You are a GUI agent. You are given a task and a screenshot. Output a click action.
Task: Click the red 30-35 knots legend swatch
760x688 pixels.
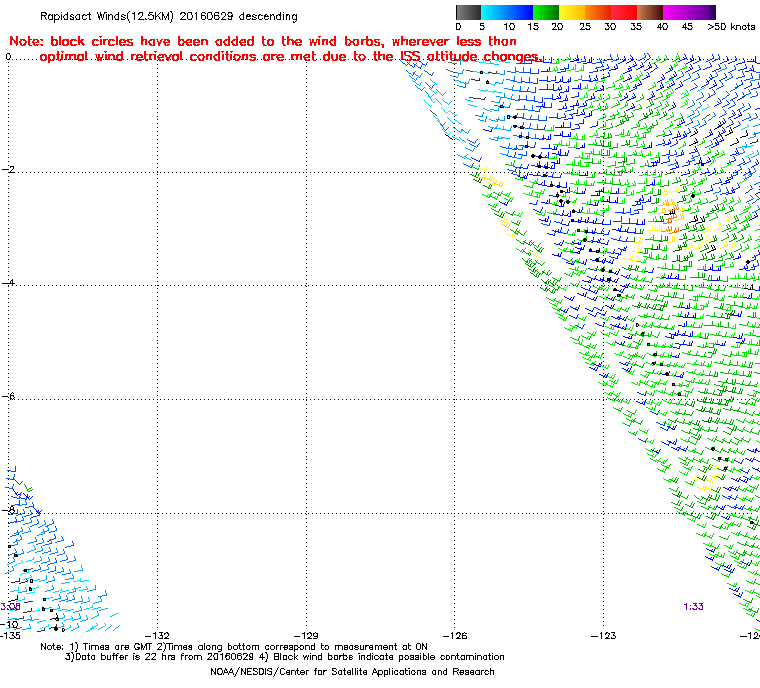624,12
